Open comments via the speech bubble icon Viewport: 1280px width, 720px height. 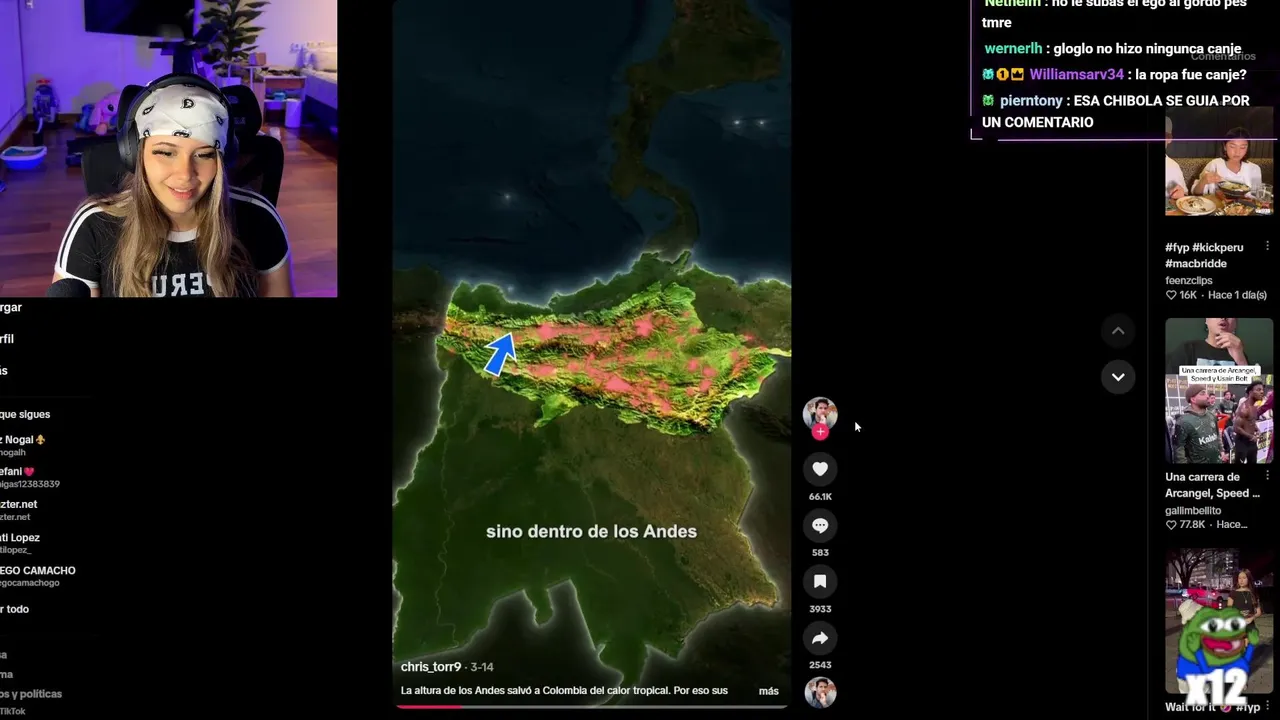820,525
